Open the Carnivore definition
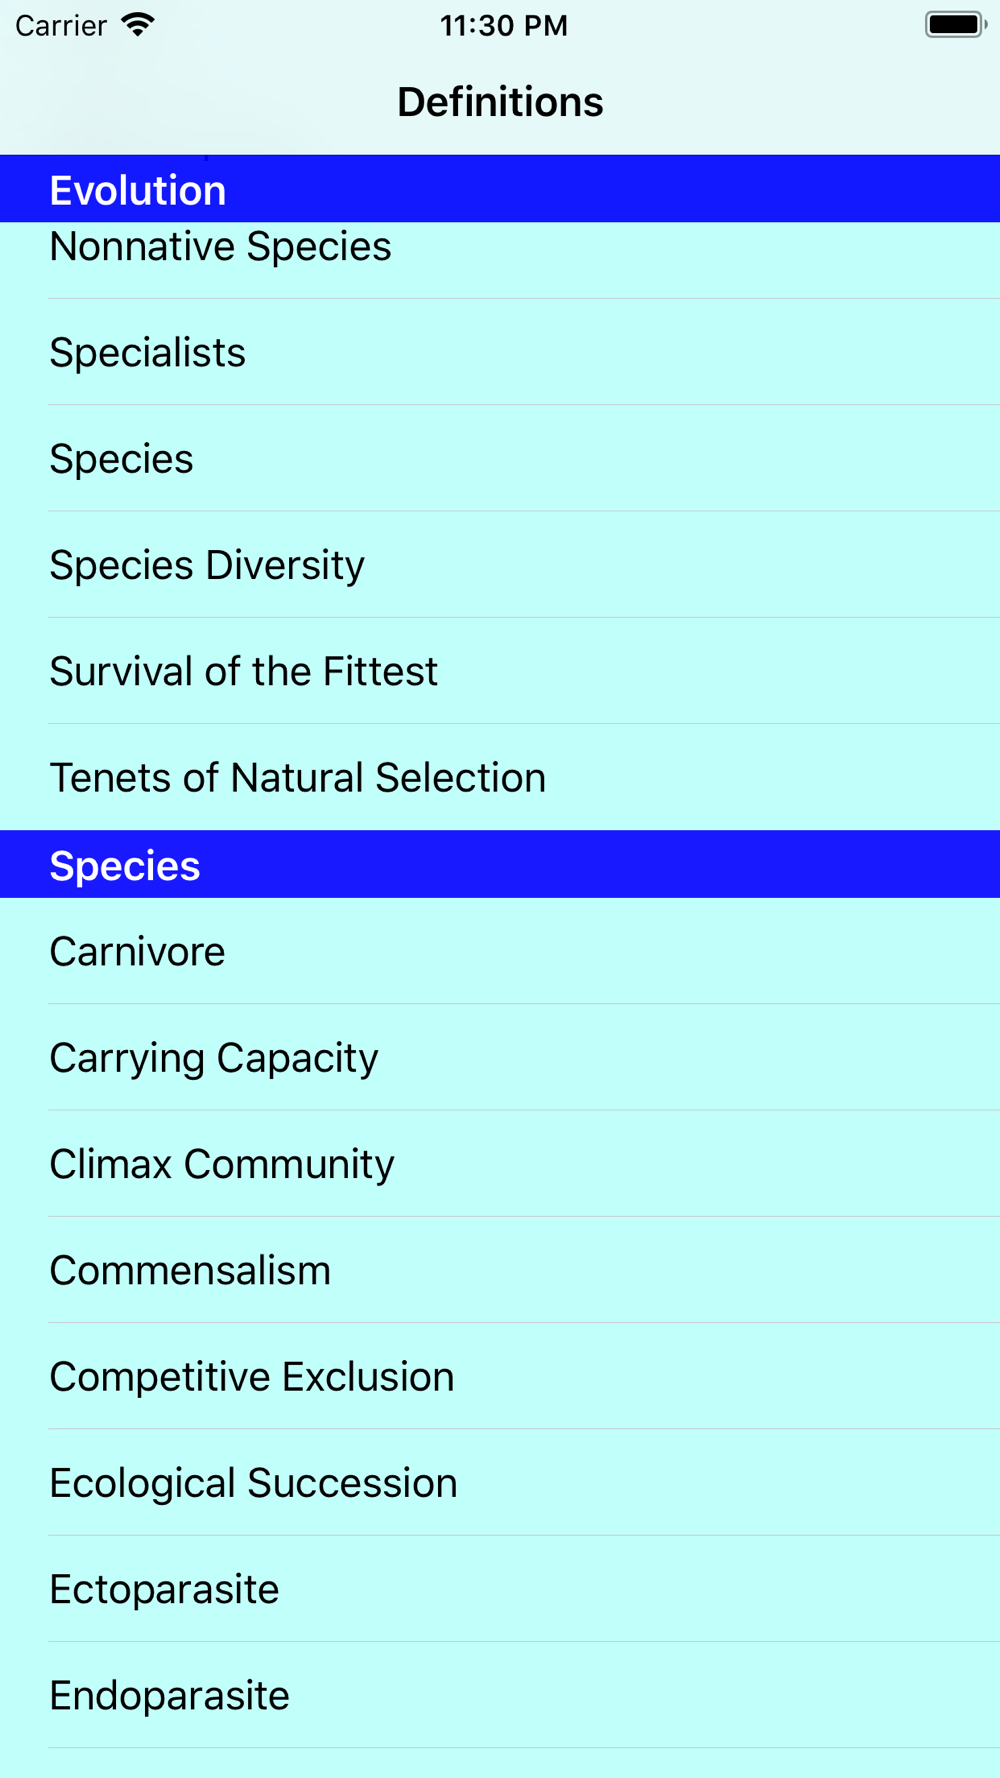 point(500,951)
